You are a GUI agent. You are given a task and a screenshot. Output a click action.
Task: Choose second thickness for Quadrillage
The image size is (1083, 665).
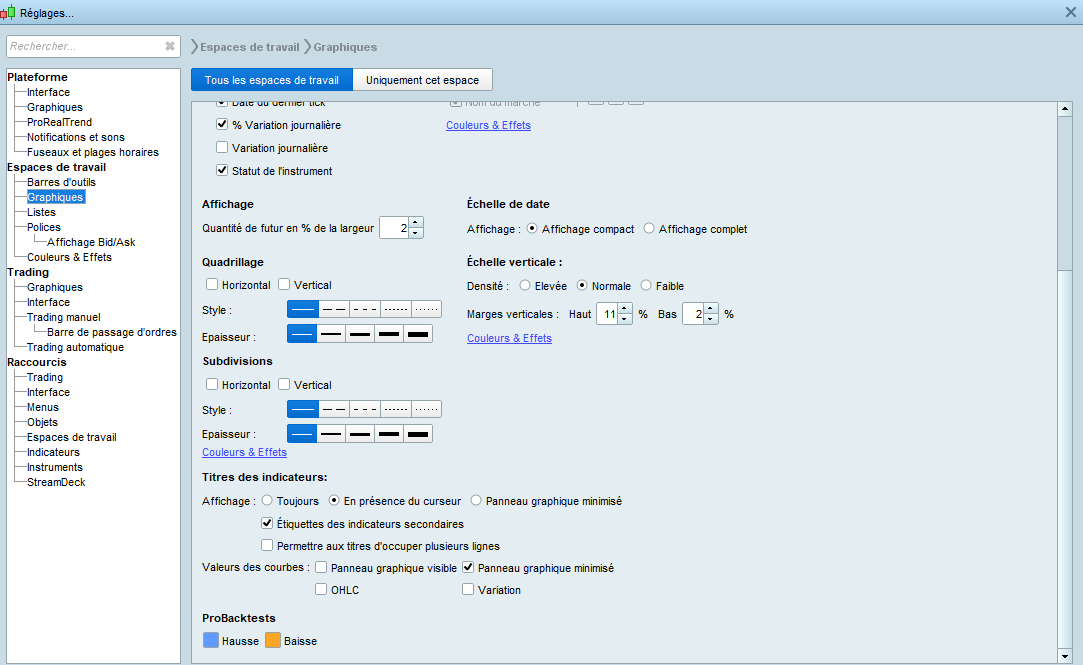click(332, 334)
